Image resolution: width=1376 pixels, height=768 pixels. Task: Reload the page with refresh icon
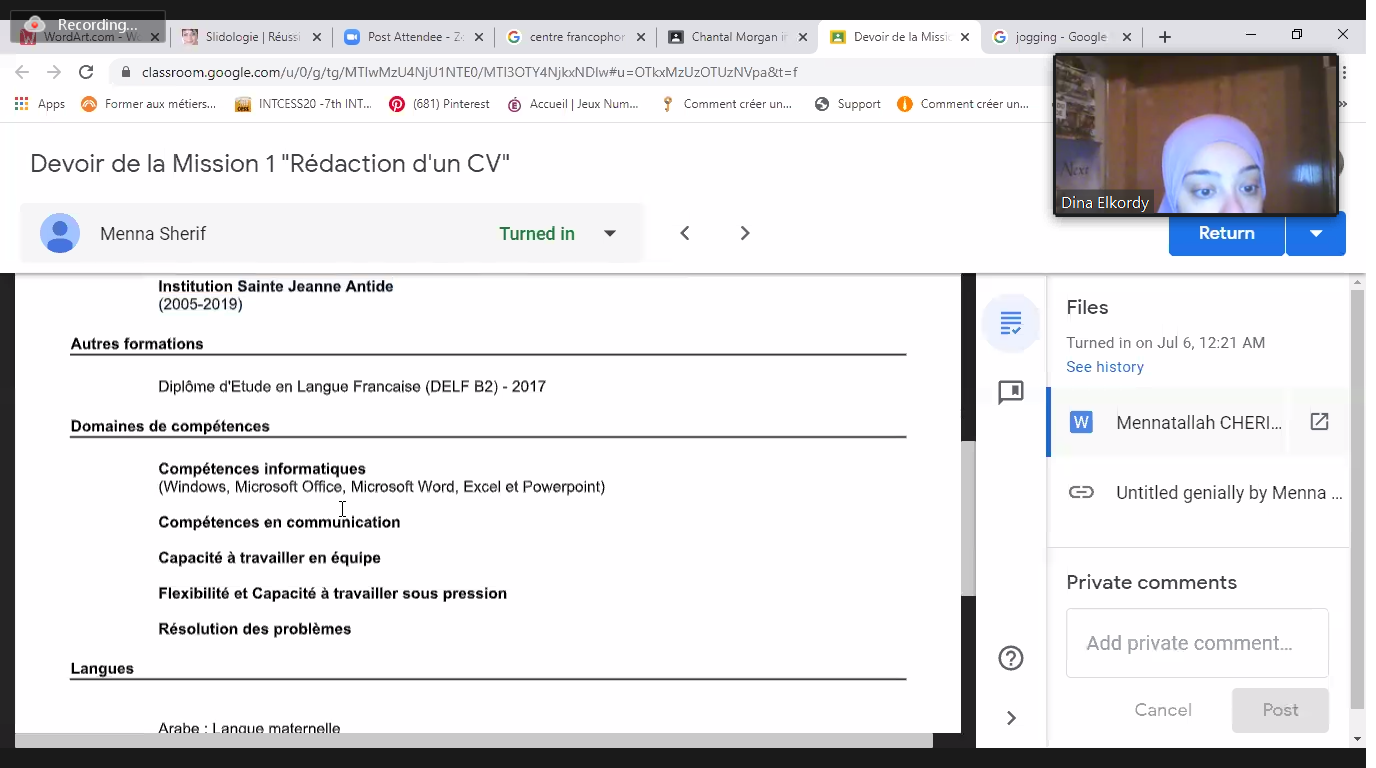[x=86, y=72]
